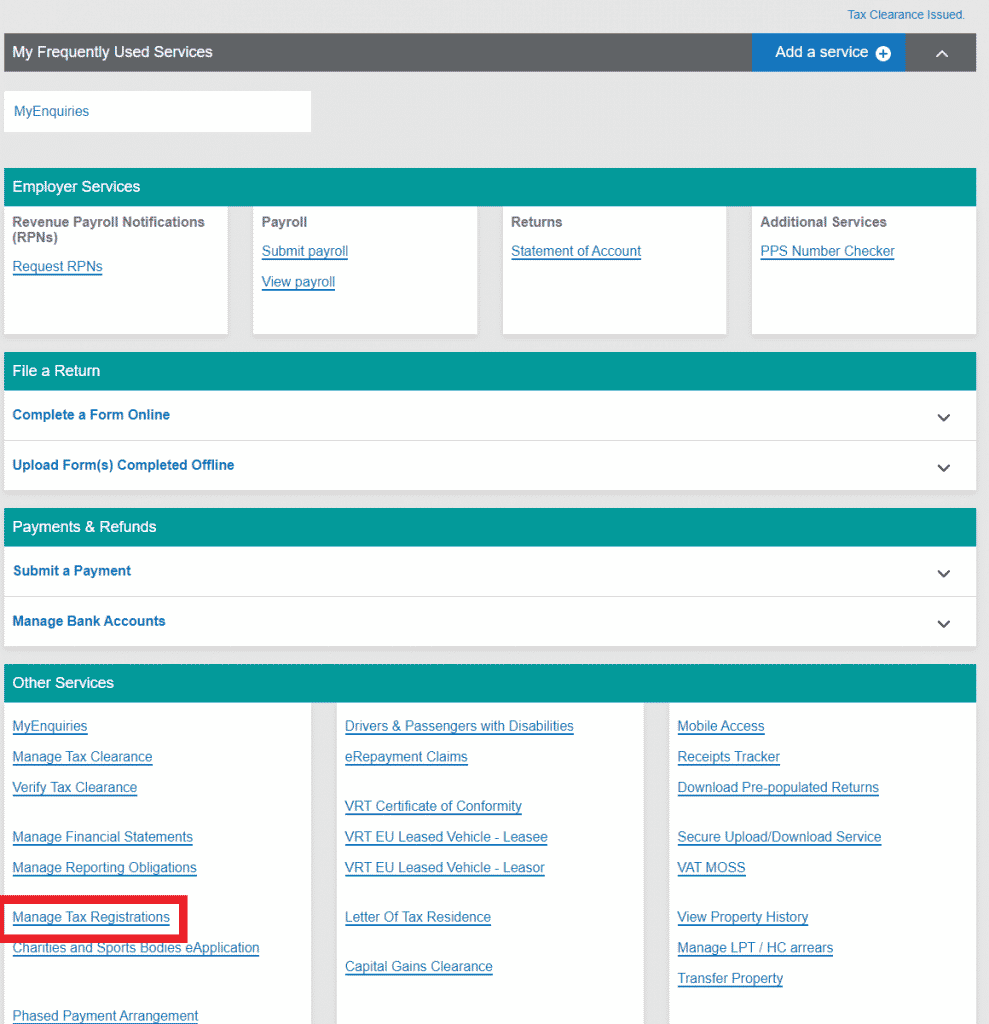The image size is (989, 1024).
Task: Open Statement of Account under Returns
Action: point(576,252)
